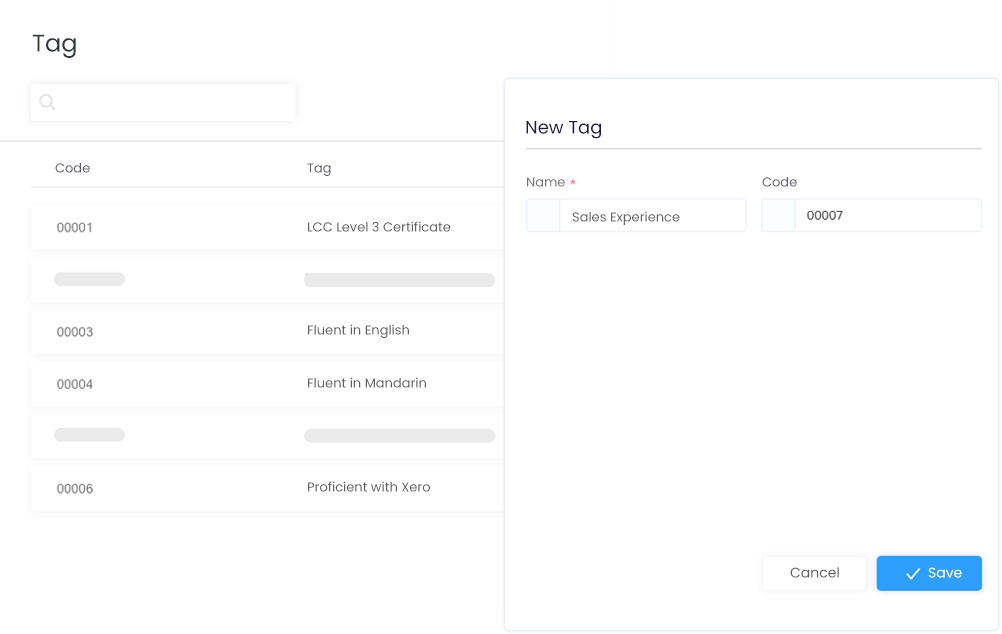Click code 00003 in the table
This screenshot has width=1002, height=634.
(x=75, y=332)
